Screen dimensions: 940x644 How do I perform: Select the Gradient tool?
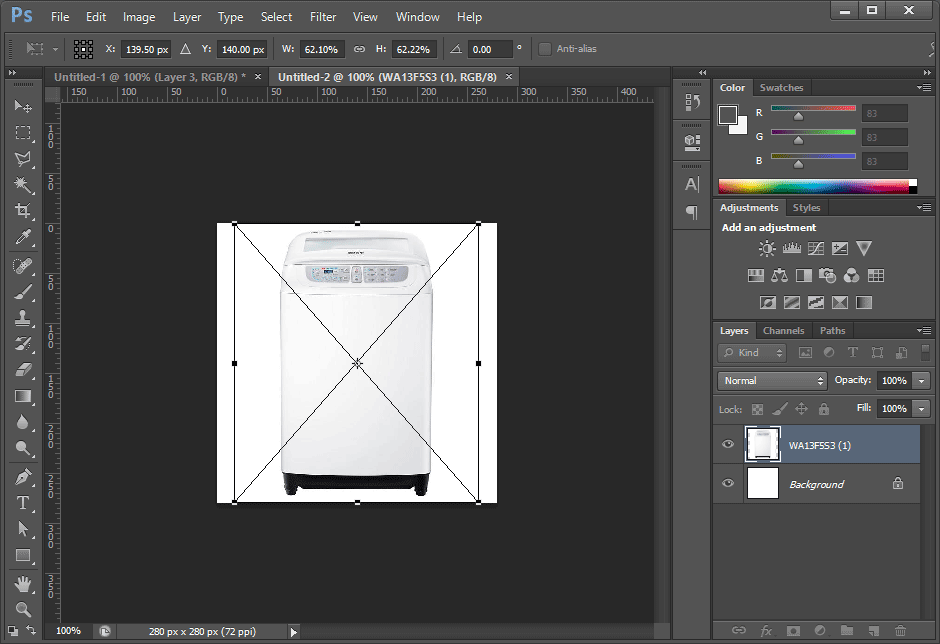coord(24,396)
